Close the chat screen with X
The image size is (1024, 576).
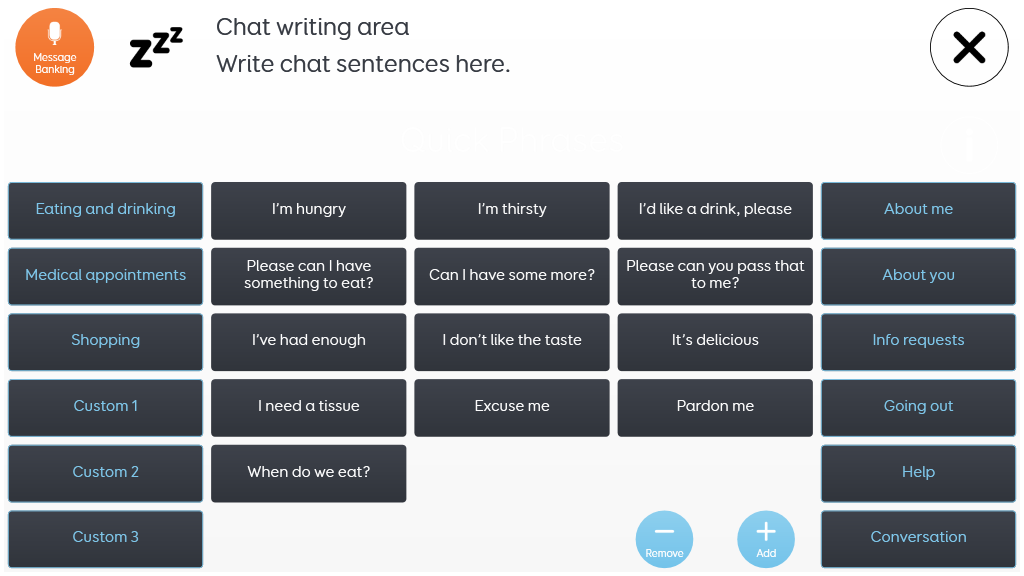tap(968, 47)
